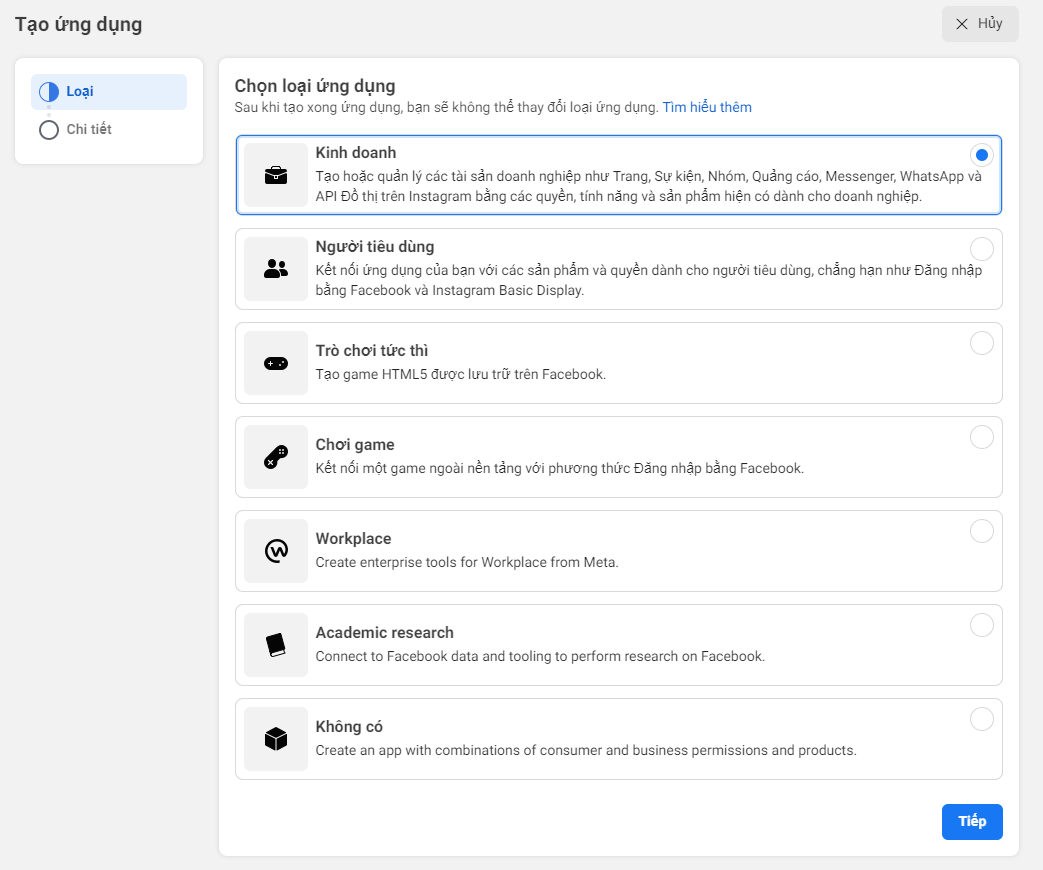Image resolution: width=1043 pixels, height=870 pixels.
Task: Select the Workplace radio button
Action: click(981, 531)
